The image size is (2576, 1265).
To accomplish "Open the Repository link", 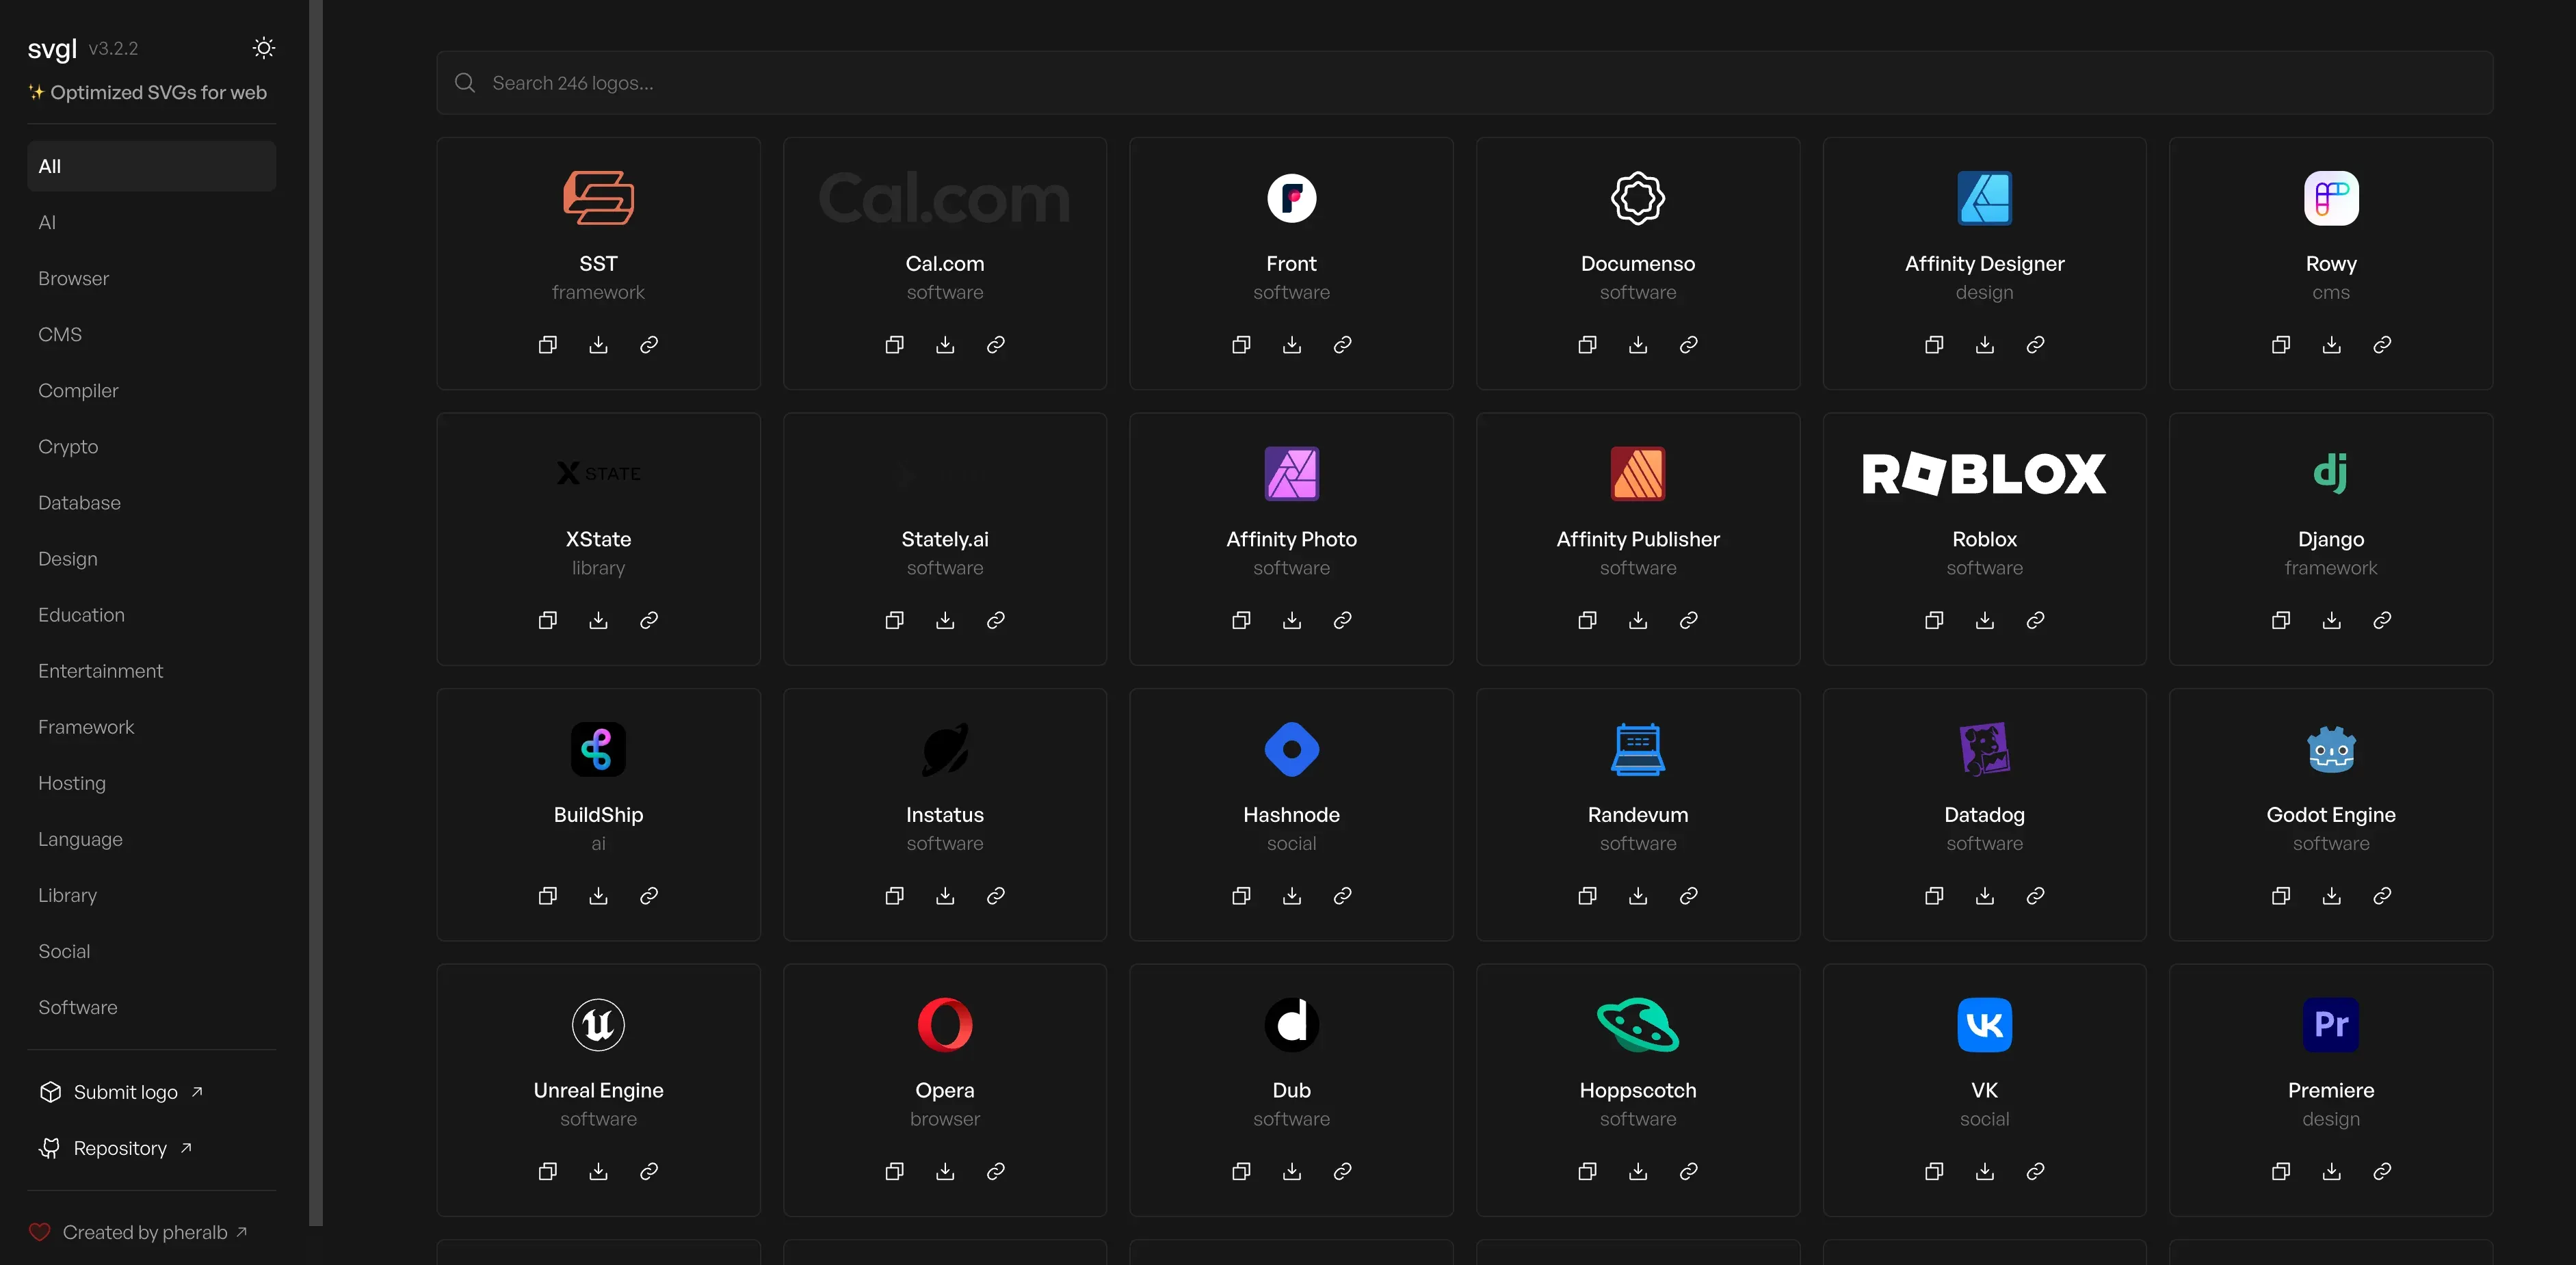I will [x=116, y=1148].
